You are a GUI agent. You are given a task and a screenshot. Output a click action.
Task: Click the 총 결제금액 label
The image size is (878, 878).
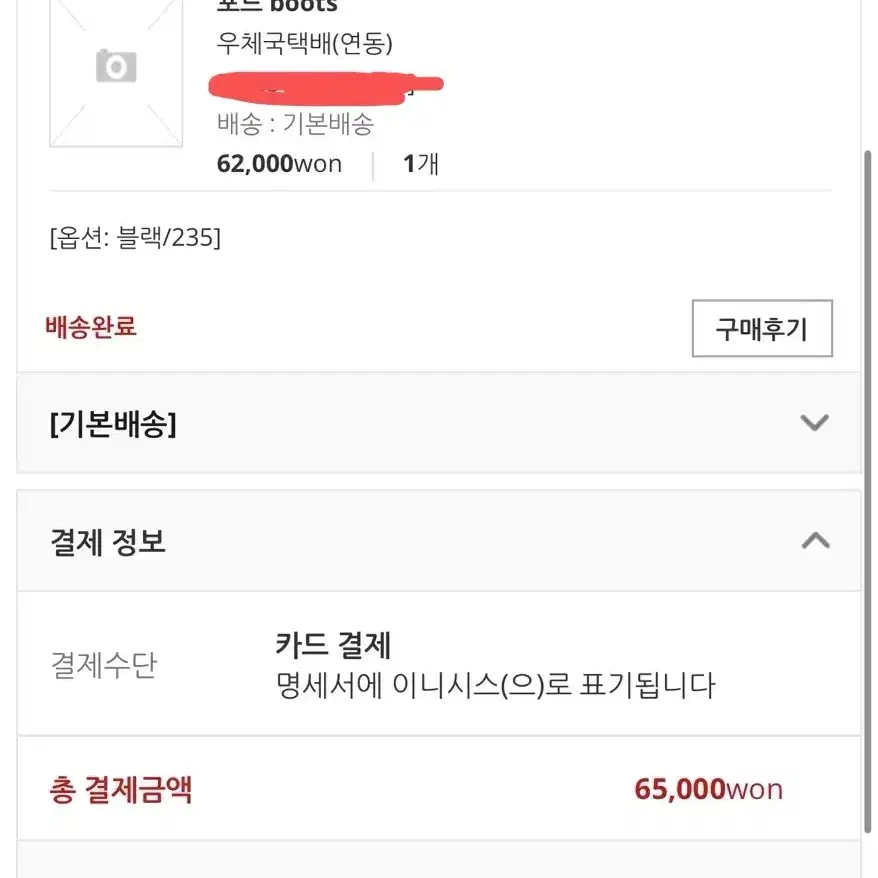pos(120,790)
